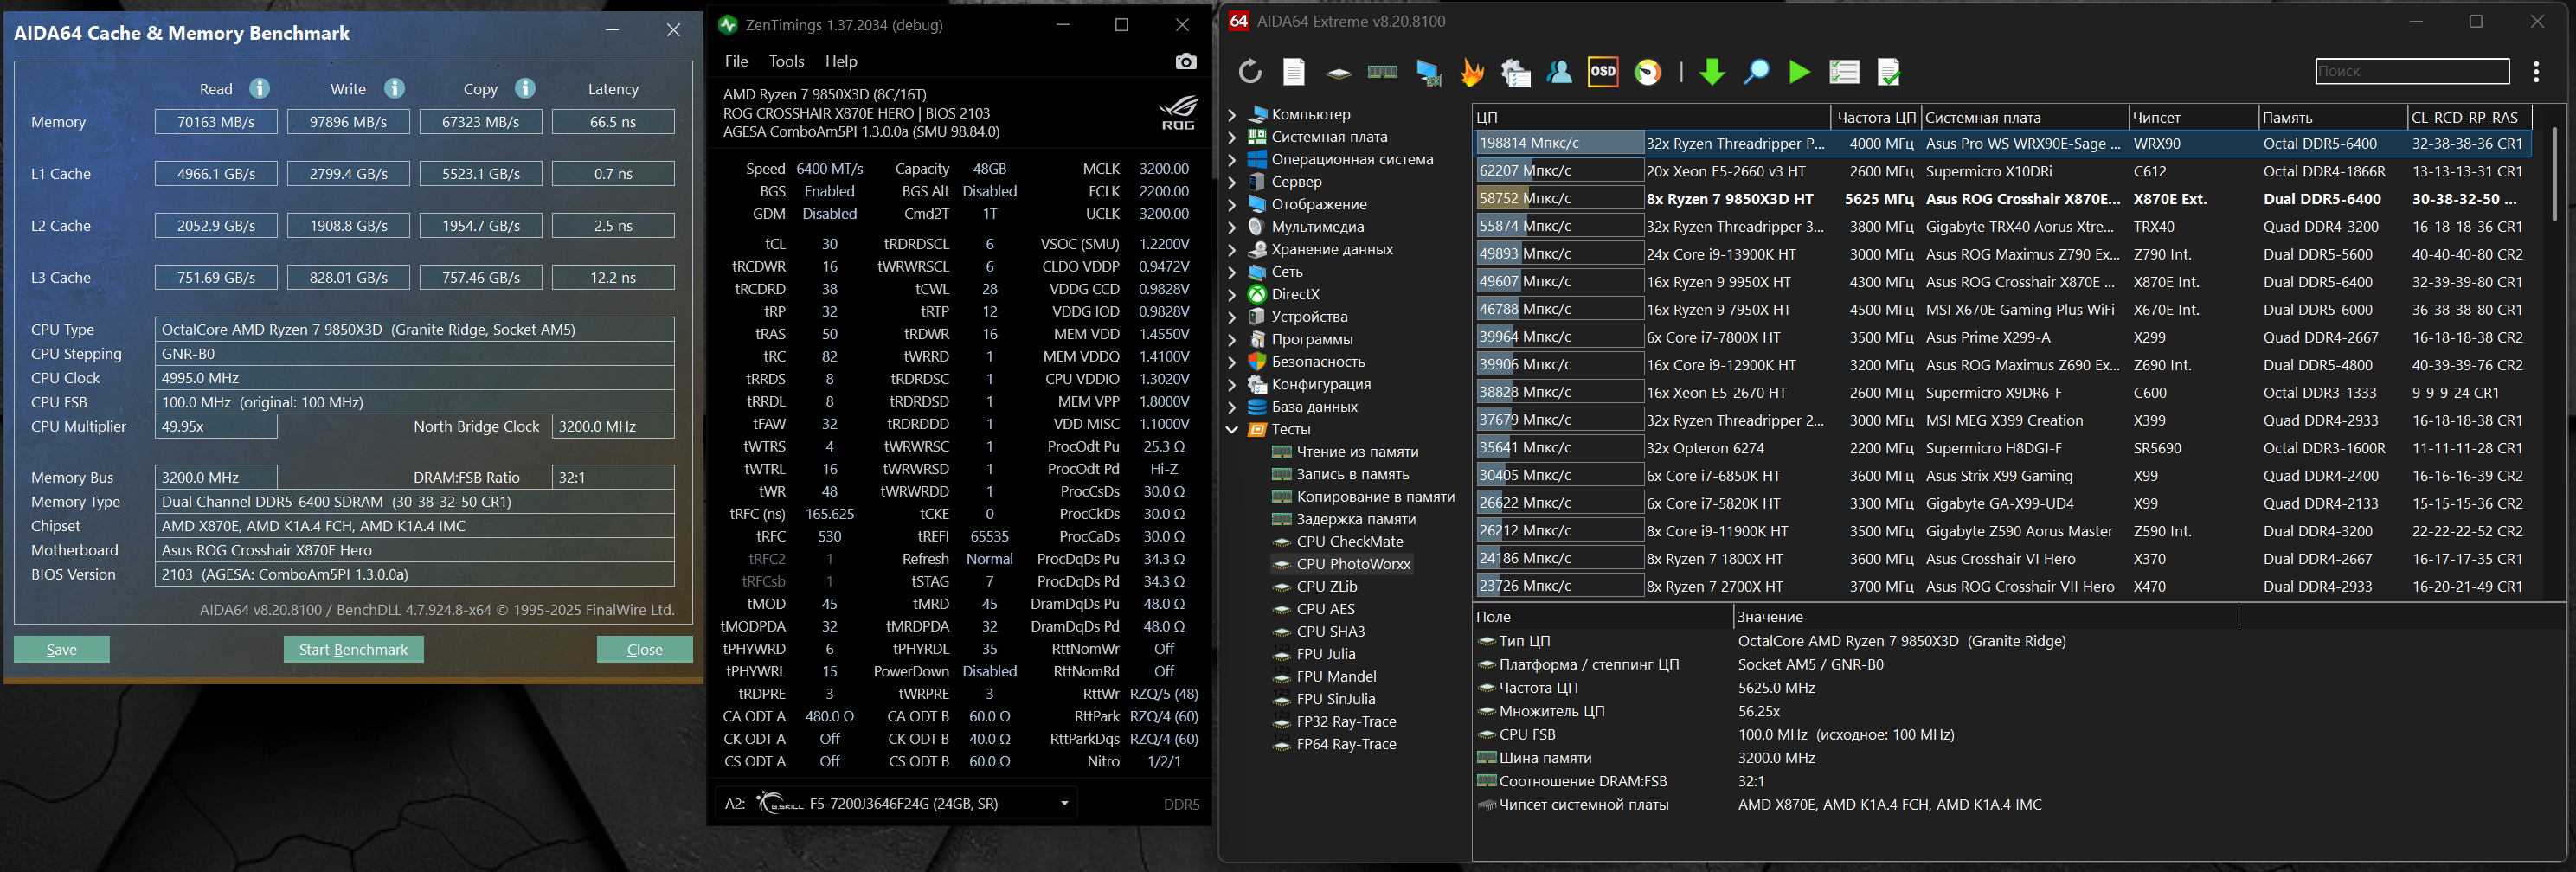Expand the Сервер tree node
This screenshot has height=872, width=2576.
[1232, 182]
